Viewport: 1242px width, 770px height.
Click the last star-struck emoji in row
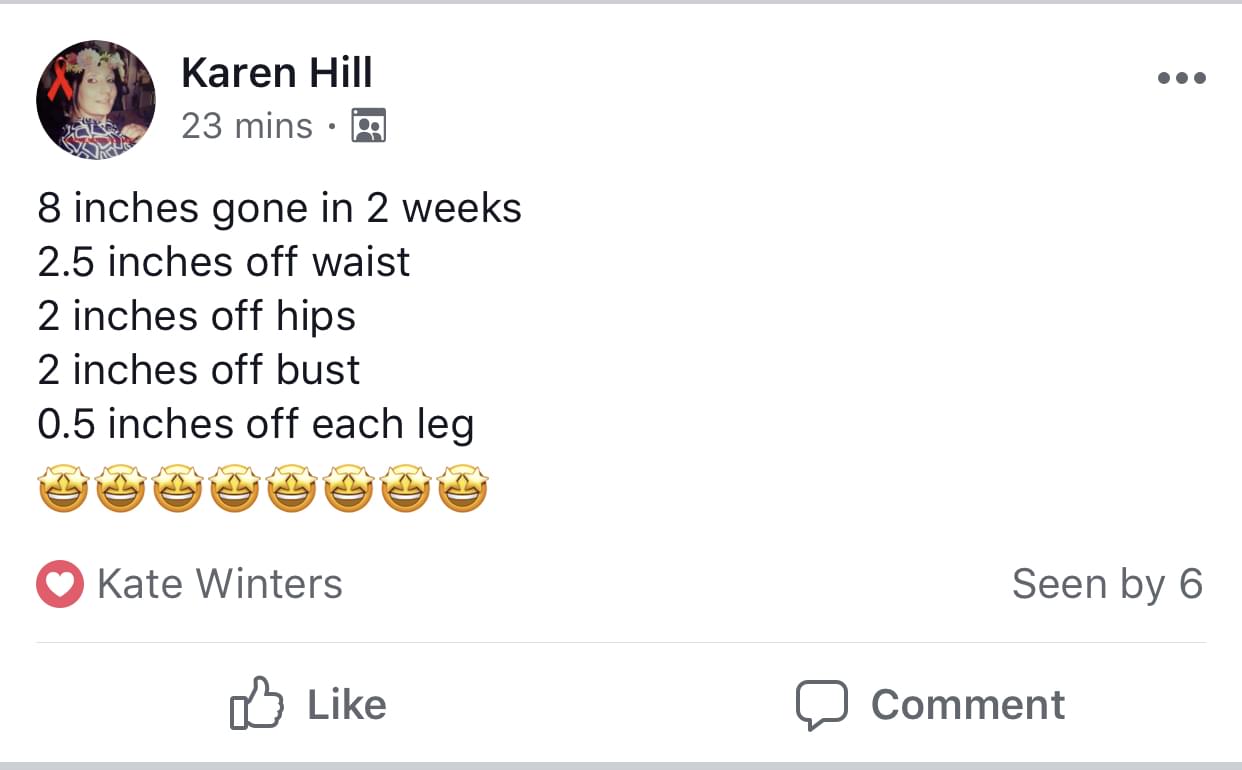pos(463,488)
